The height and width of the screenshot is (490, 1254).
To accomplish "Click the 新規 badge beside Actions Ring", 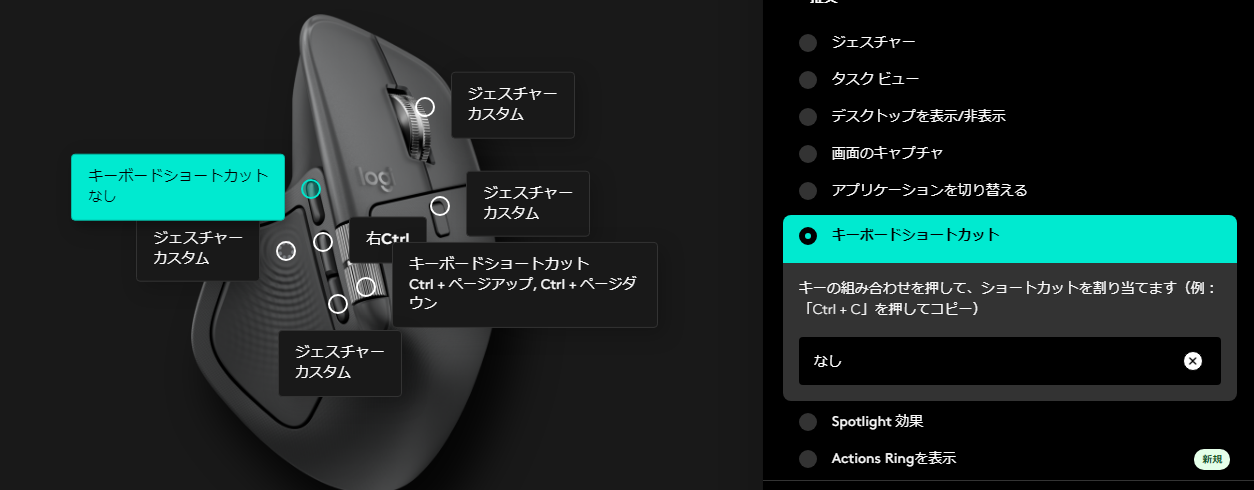I will click(x=1211, y=459).
